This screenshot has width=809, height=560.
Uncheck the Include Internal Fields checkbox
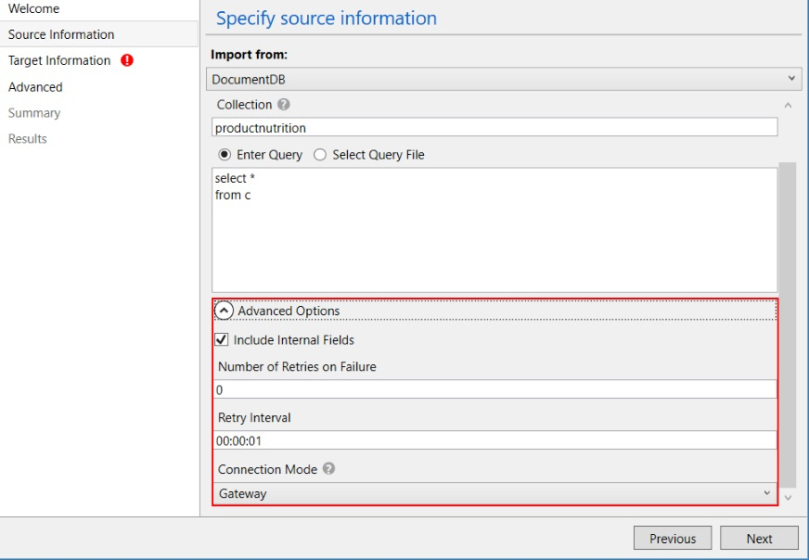pos(222,340)
